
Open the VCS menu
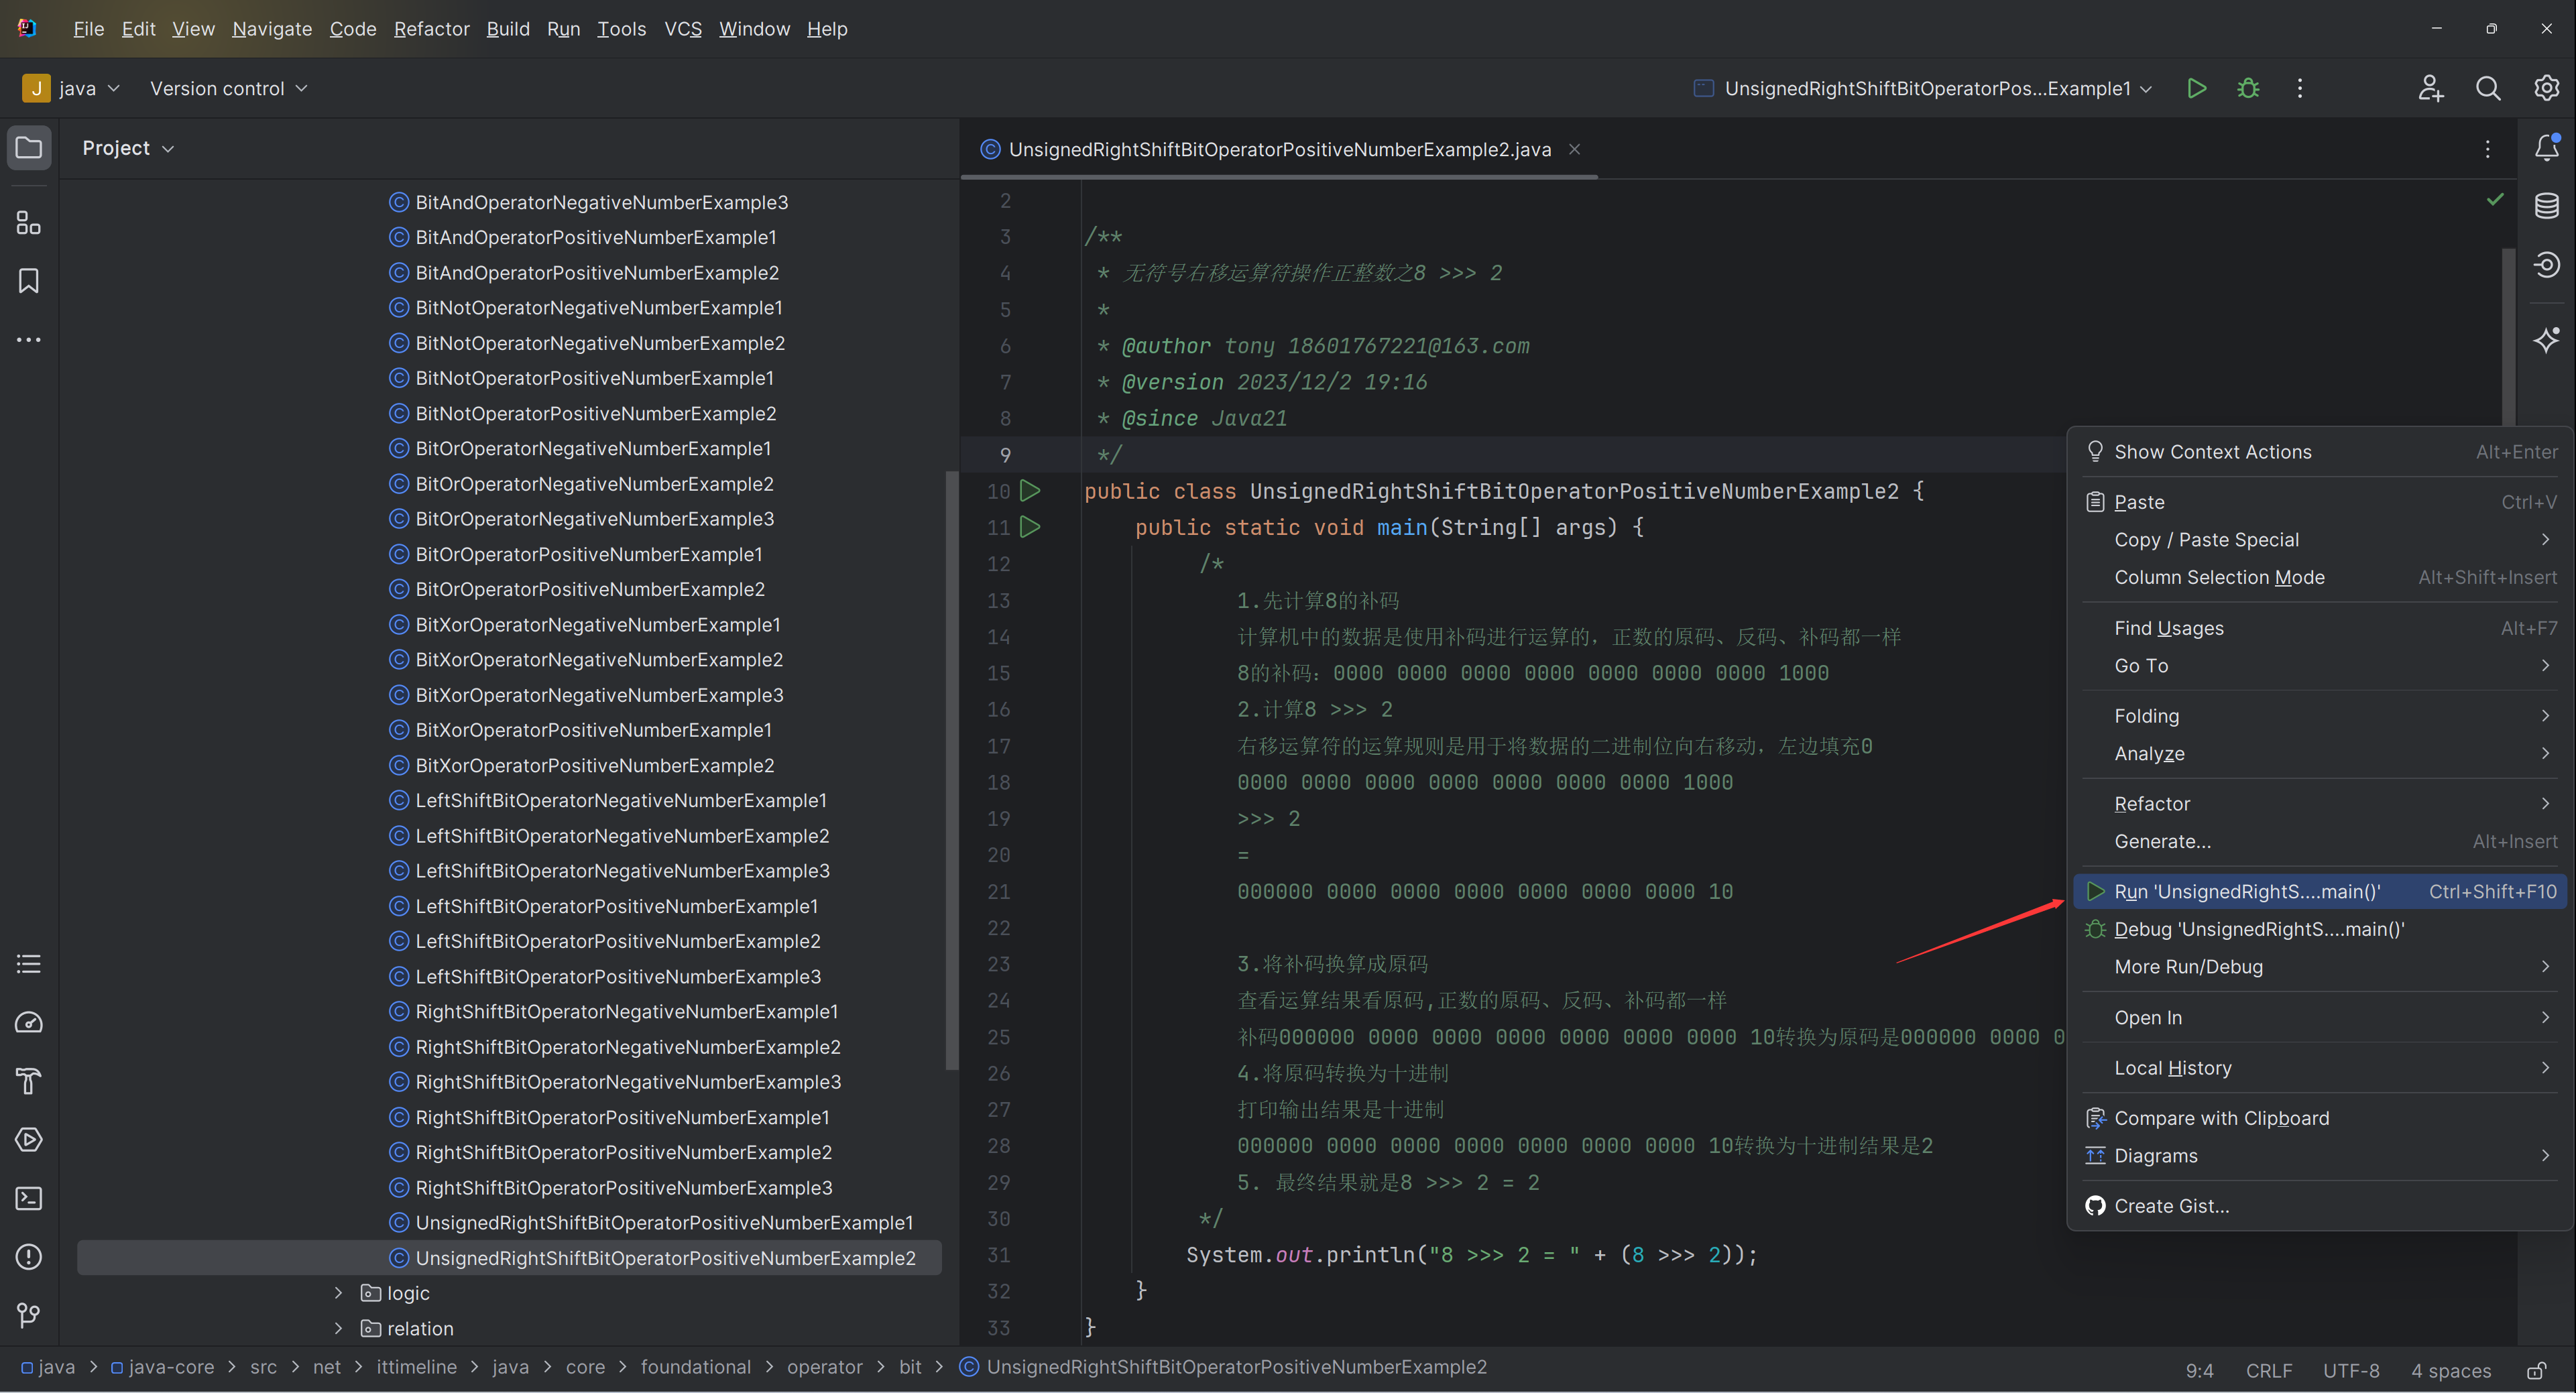click(x=683, y=29)
